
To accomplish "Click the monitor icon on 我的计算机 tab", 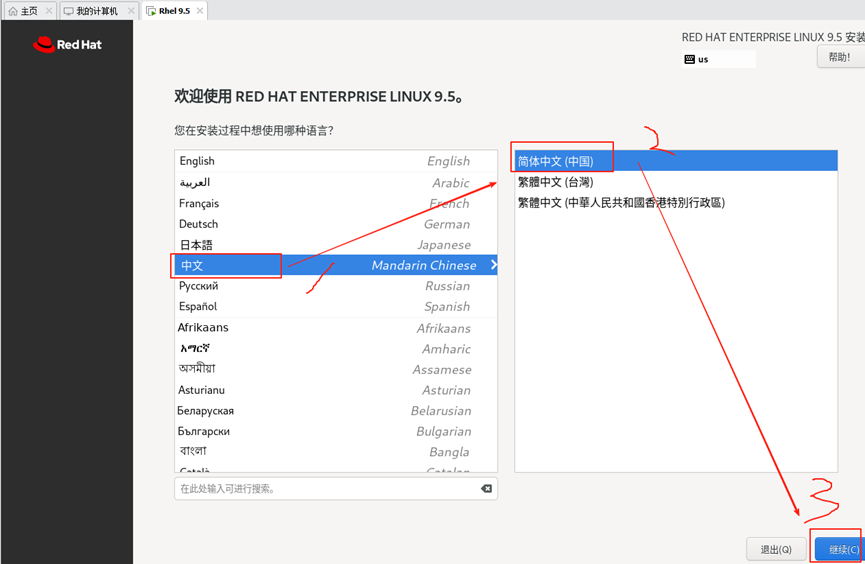I will (68, 11).
